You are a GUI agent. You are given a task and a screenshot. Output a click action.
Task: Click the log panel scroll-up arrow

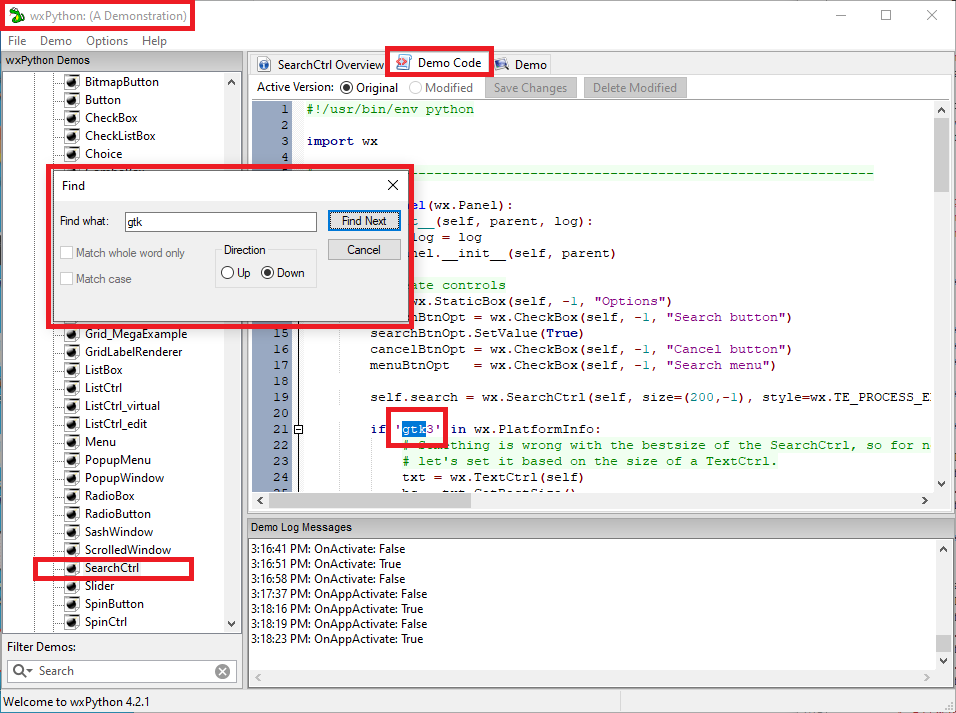tap(943, 549)
